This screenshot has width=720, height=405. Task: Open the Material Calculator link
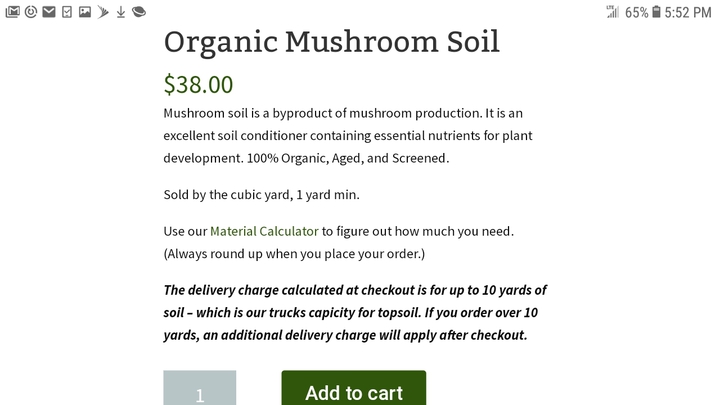coord(264,231)
